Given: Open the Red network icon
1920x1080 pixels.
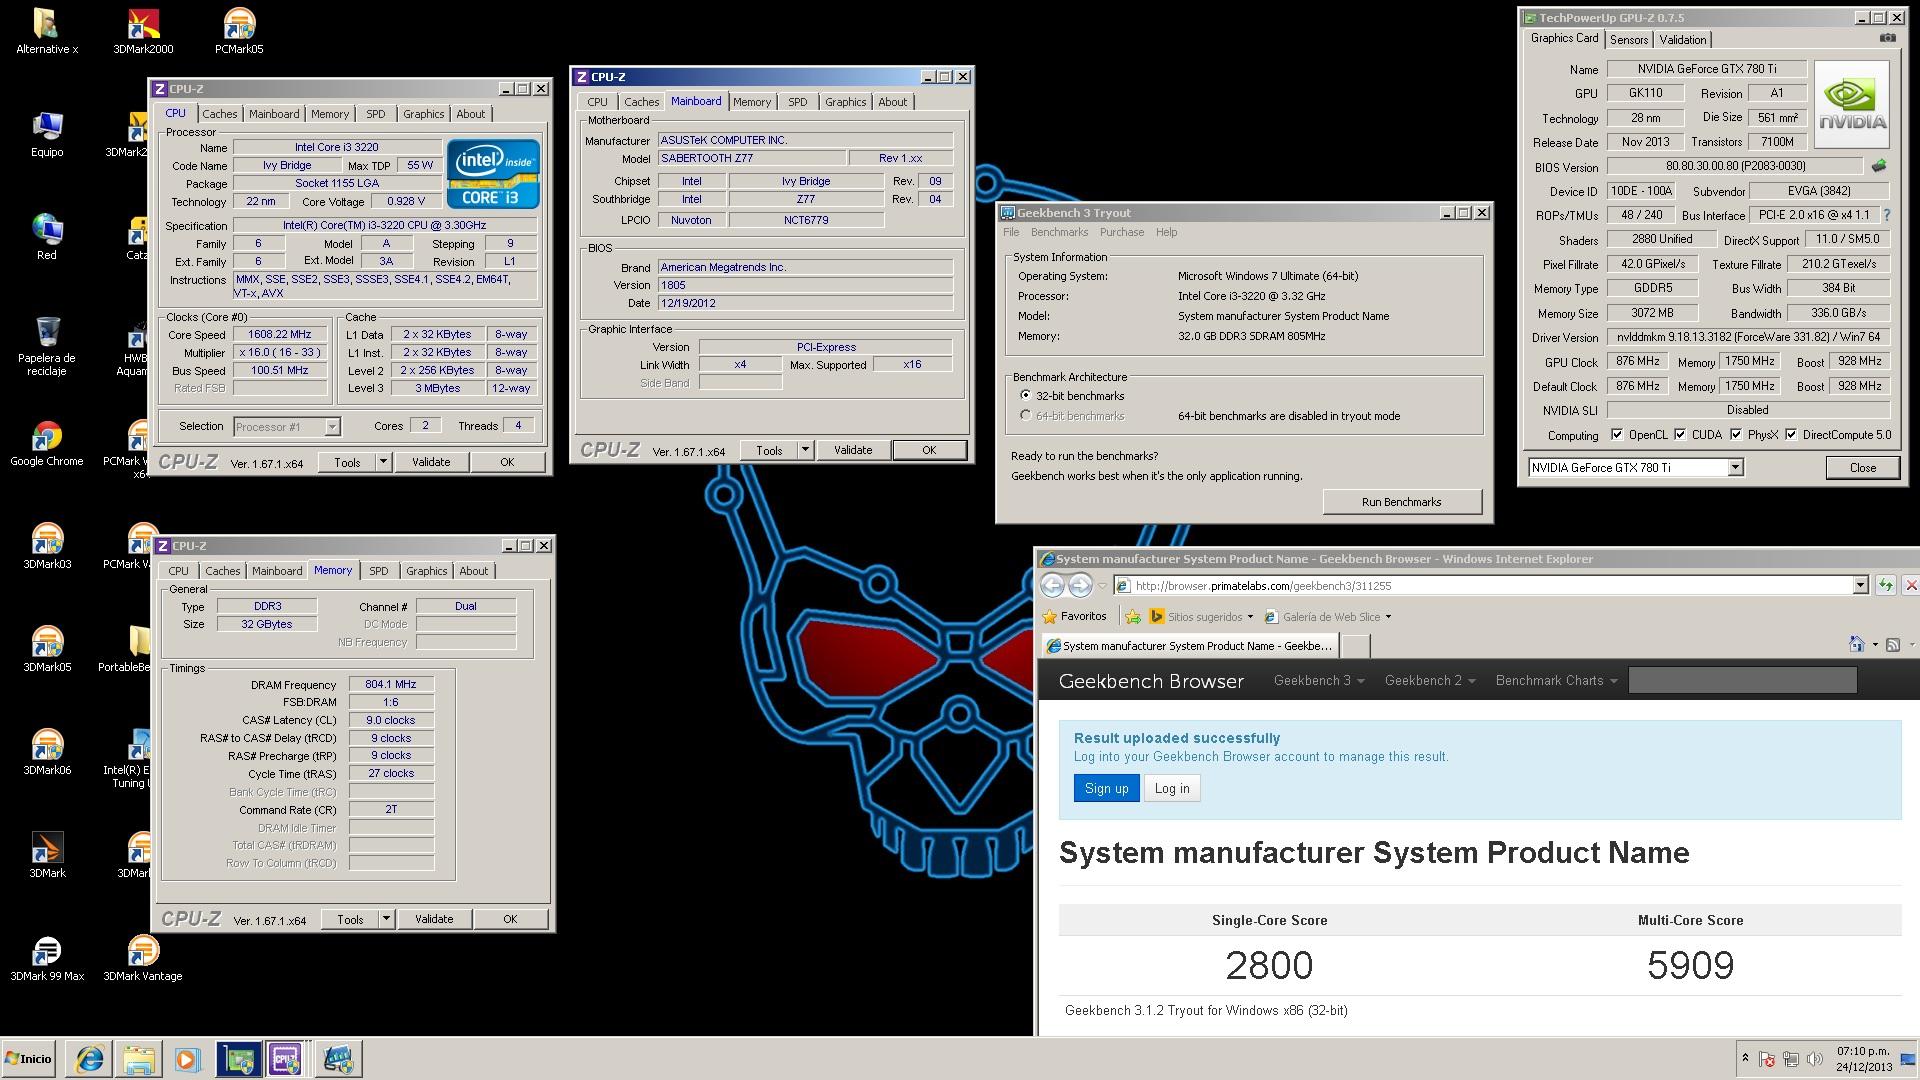Looking at the screenshot, I should 47,237.
